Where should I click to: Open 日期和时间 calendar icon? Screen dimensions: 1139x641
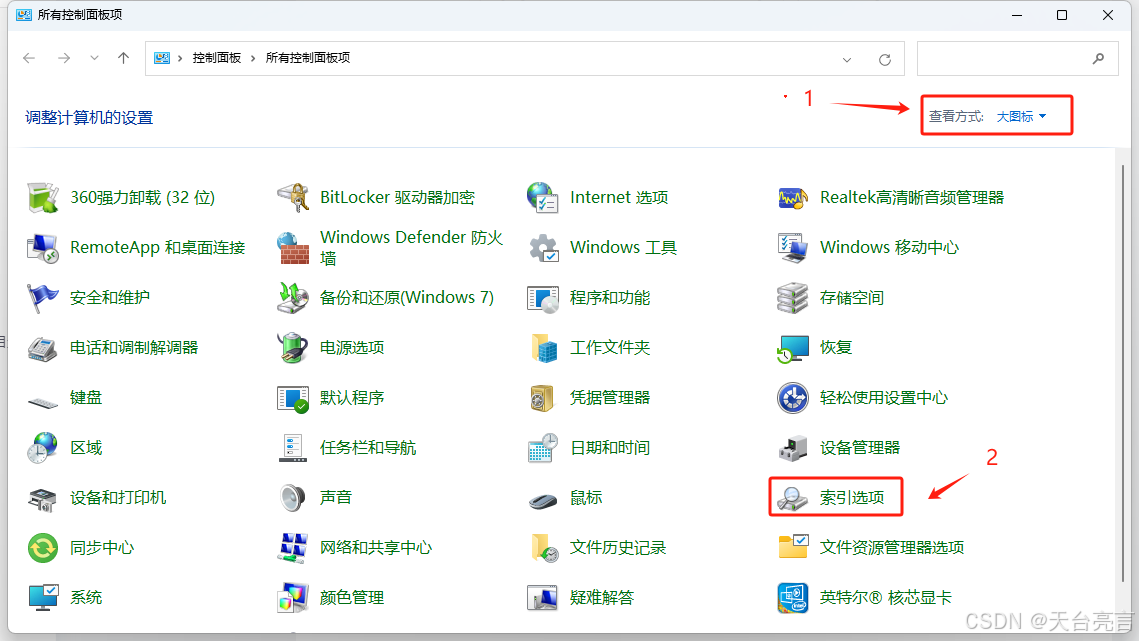click(543, 448)
